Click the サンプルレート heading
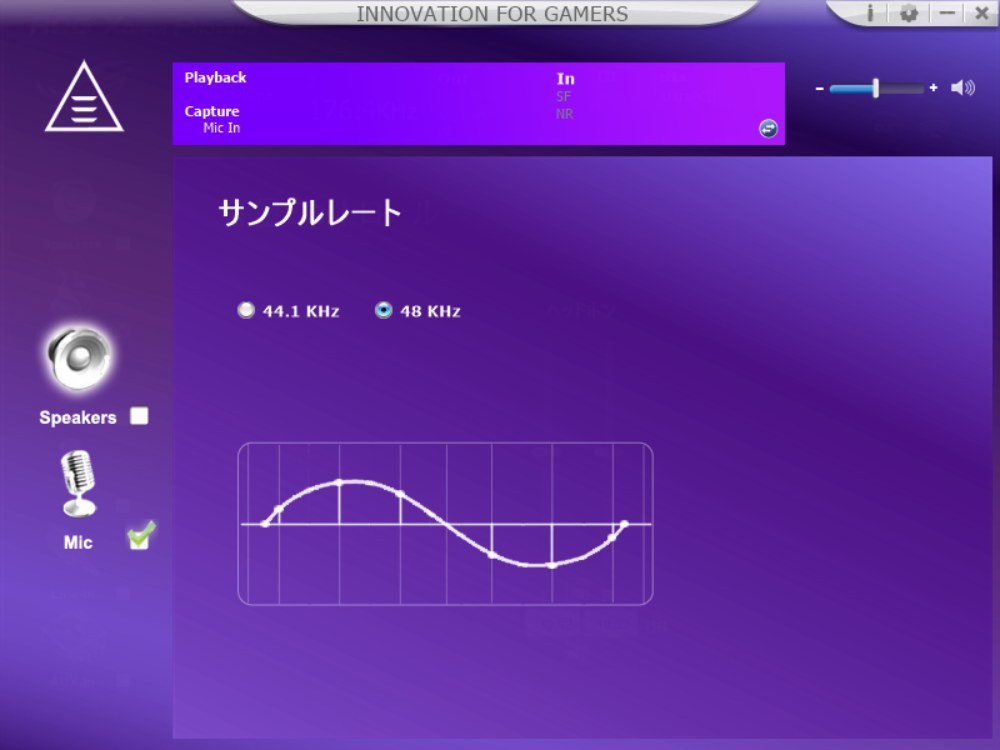The height and width of the screenshot is (750, 1000). click(x=310, y=212)
